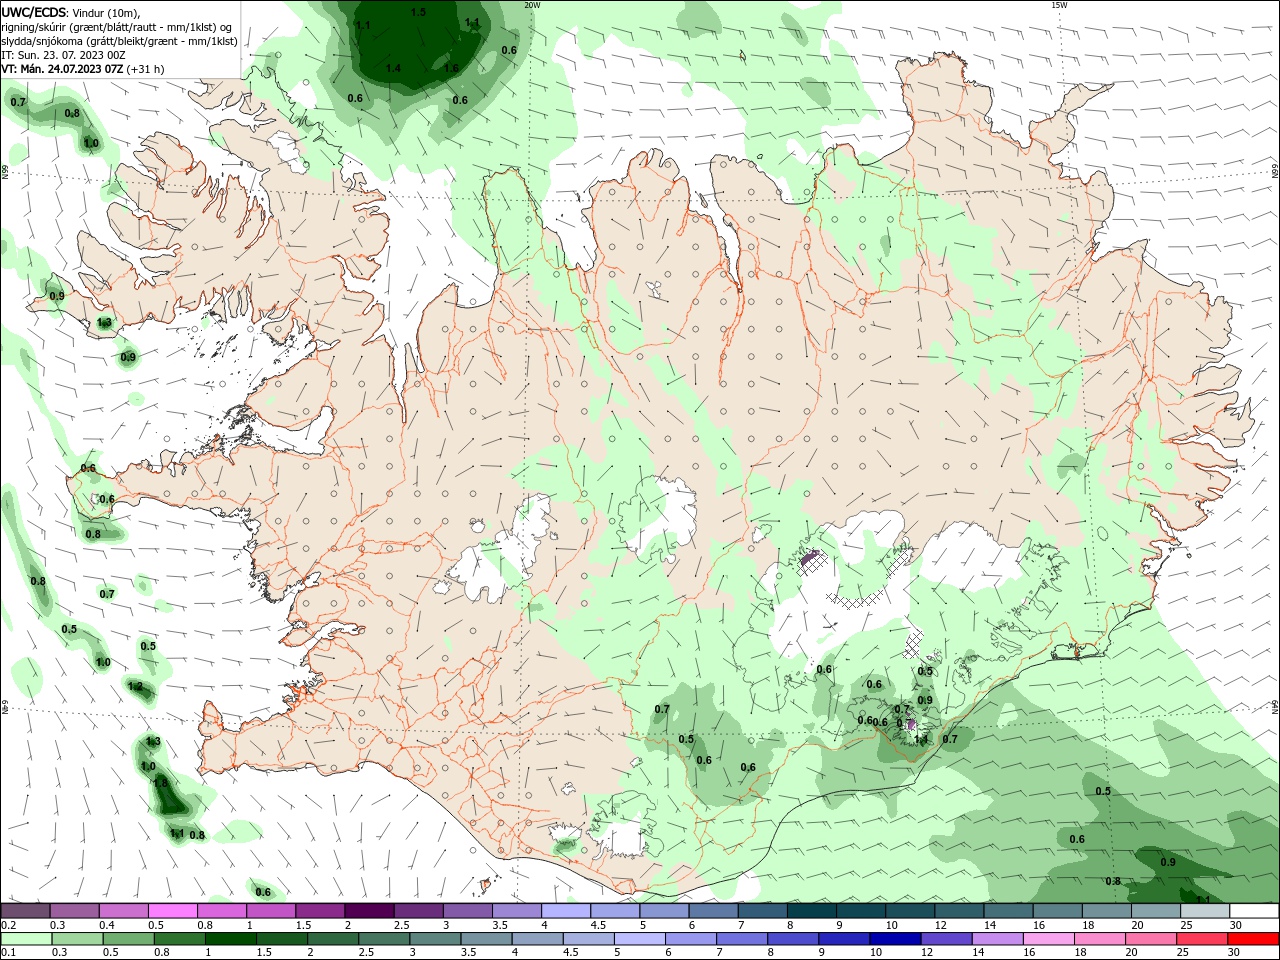The width and height of the screenshot is (1280, 960).
Task: Choose the darkest green 1 swatch in bottom legend row
Action: point(230,939)
